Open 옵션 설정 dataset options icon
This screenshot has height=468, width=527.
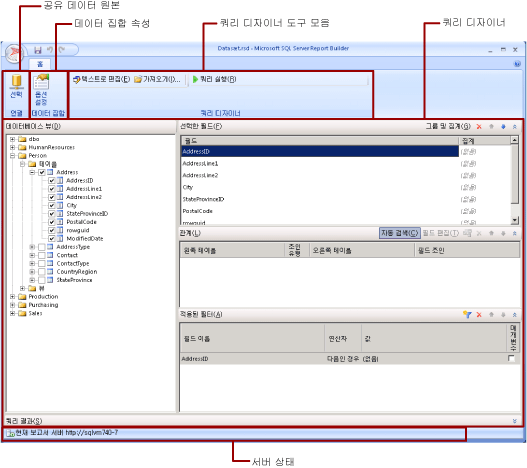pos(41,89)
